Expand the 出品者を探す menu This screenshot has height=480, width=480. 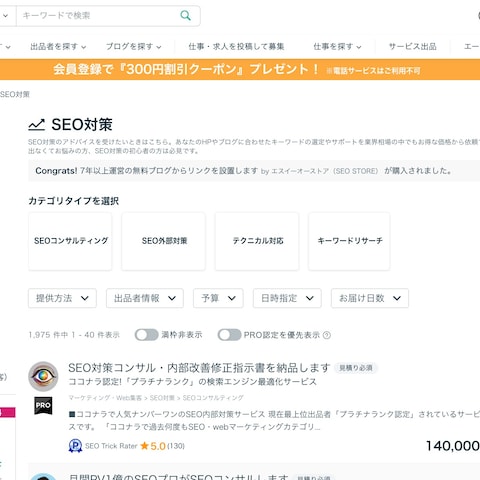[x=58, y=47]
